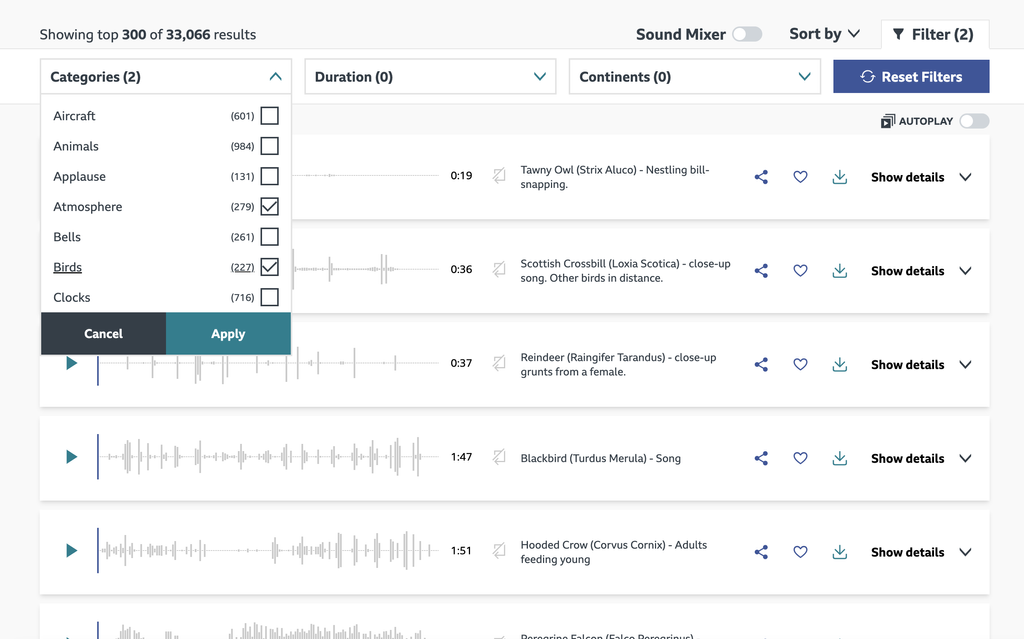Check the Animals category checkbox
This screenshot has width=1024, height=639.
269,146
